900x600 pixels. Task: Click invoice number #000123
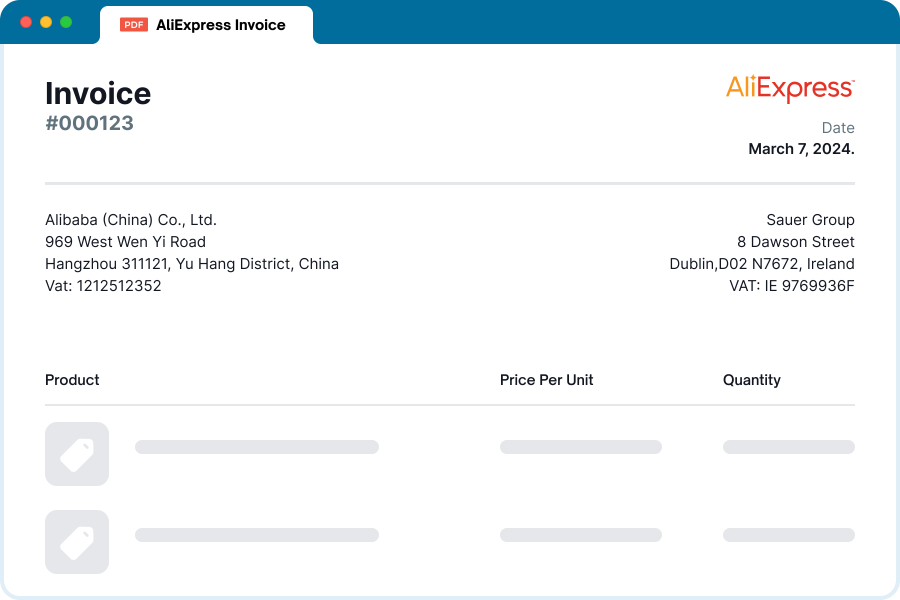pos(90,123)
